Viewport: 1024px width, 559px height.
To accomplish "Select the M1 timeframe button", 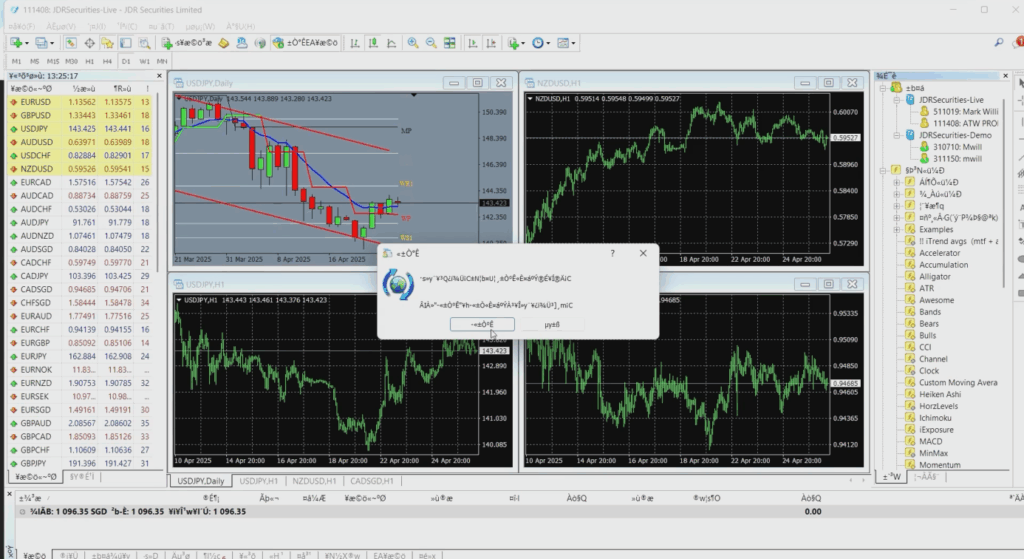I will (x=17, y=61).
